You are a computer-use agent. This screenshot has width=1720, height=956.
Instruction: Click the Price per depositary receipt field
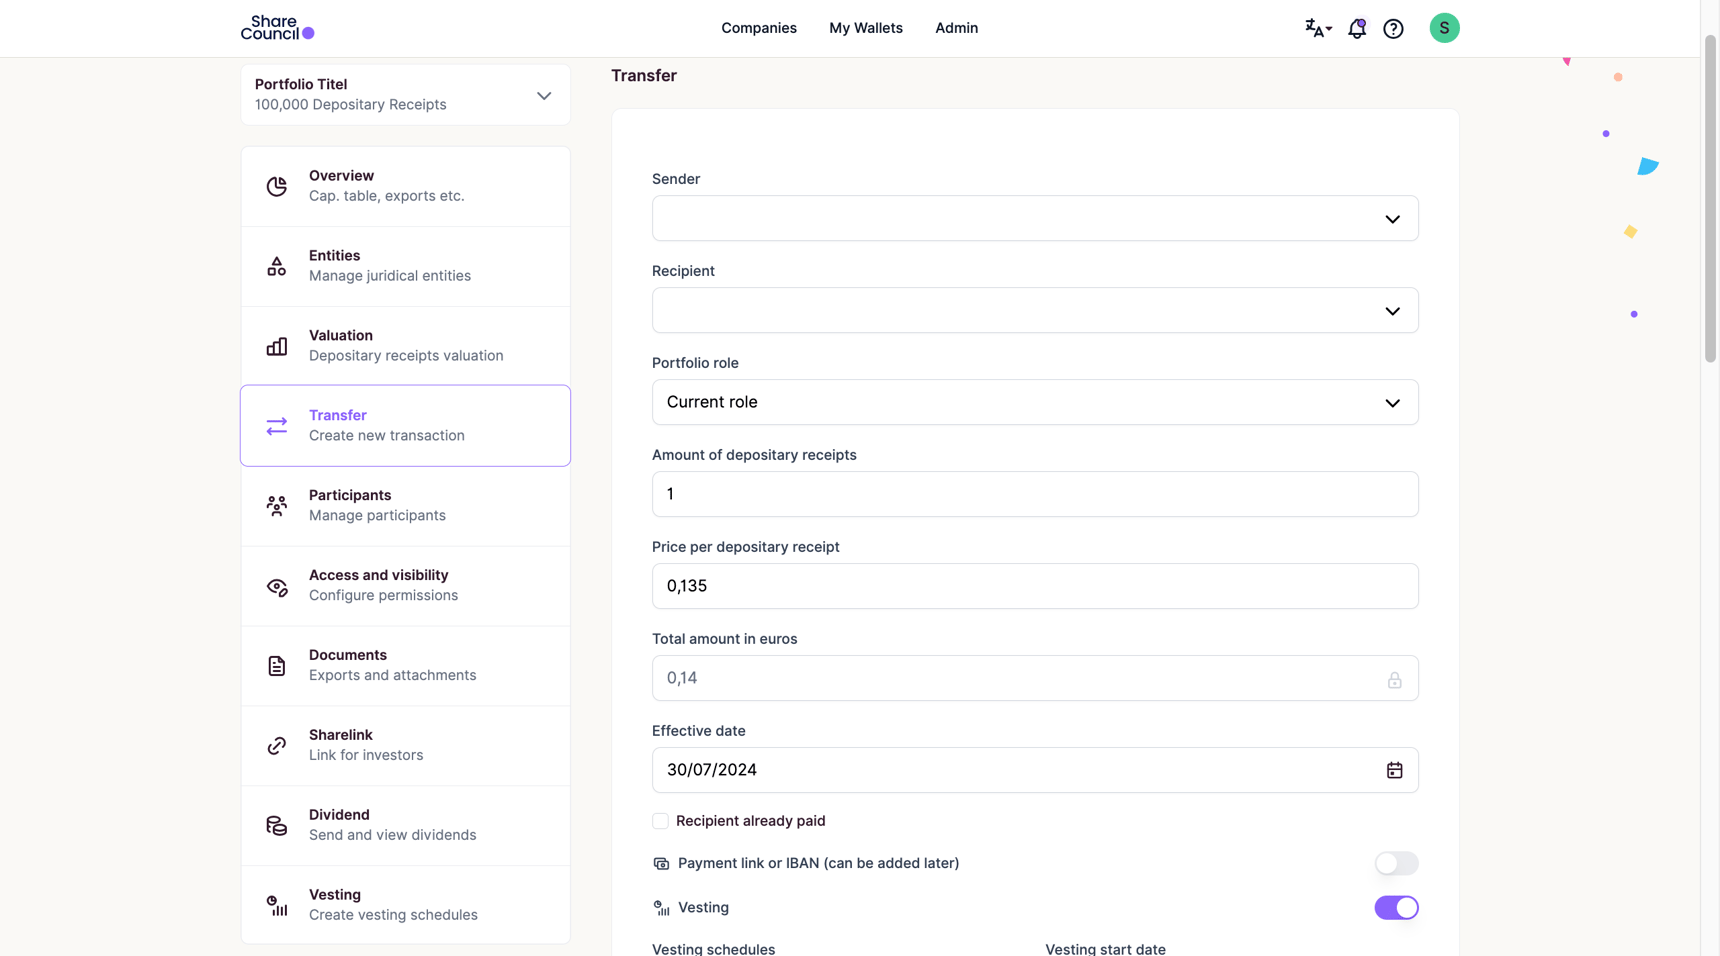pyautogui.click(x=1035, y=586)
